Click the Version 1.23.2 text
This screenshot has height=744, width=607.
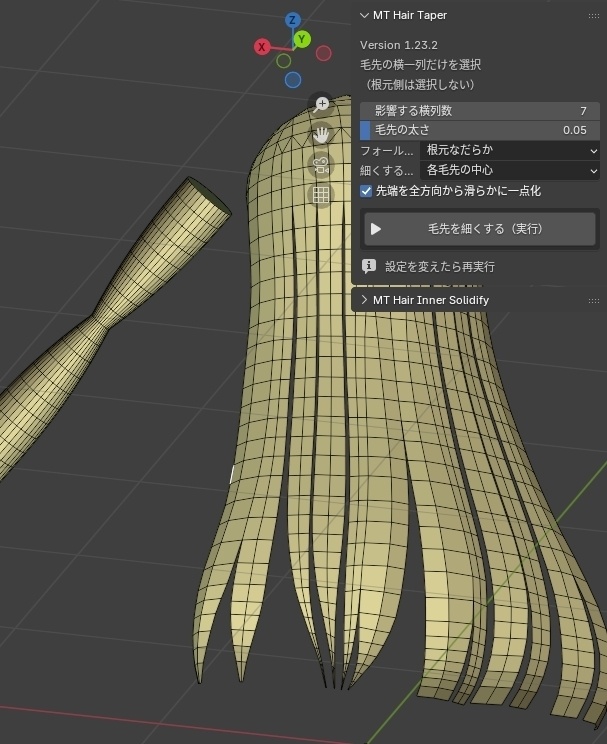point(399,45)
